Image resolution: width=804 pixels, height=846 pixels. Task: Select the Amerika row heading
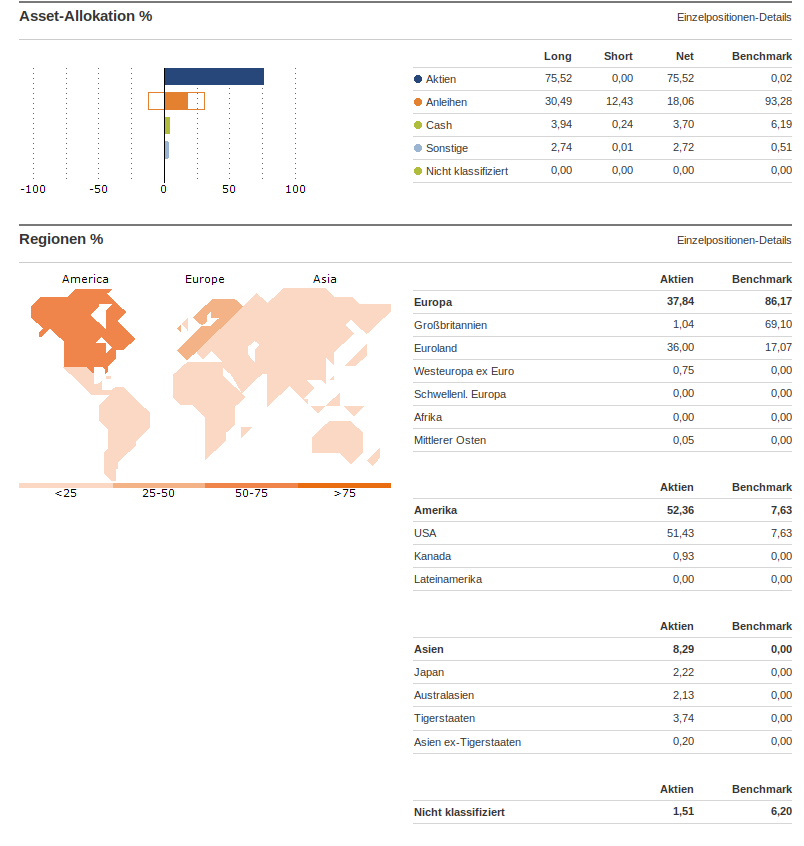click(435, 510)
